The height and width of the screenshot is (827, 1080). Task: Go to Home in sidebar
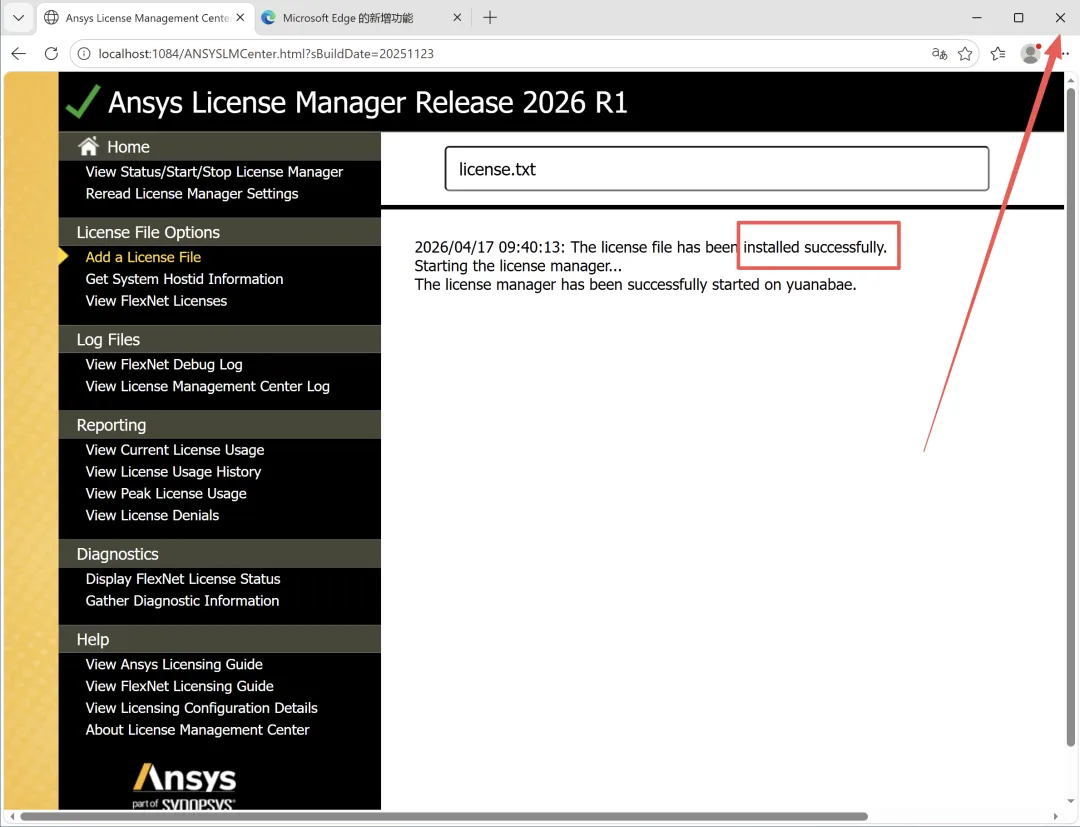(x=128, y=147)
